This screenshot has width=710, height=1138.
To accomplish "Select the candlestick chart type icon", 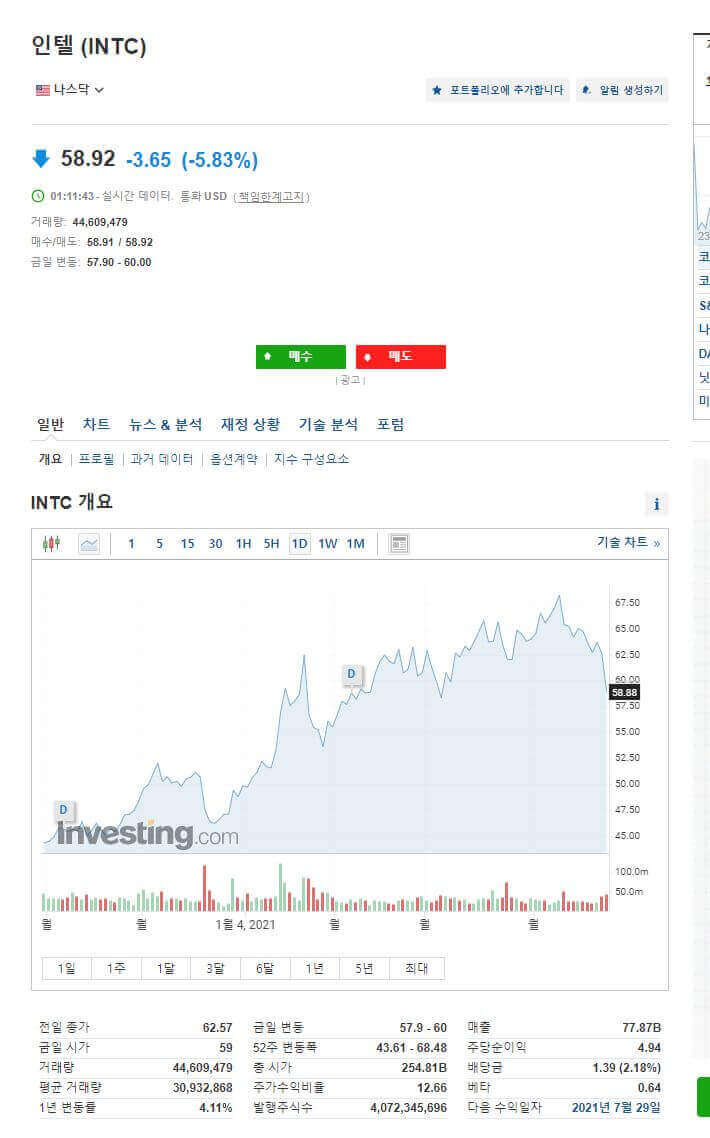I will [52, 544].
